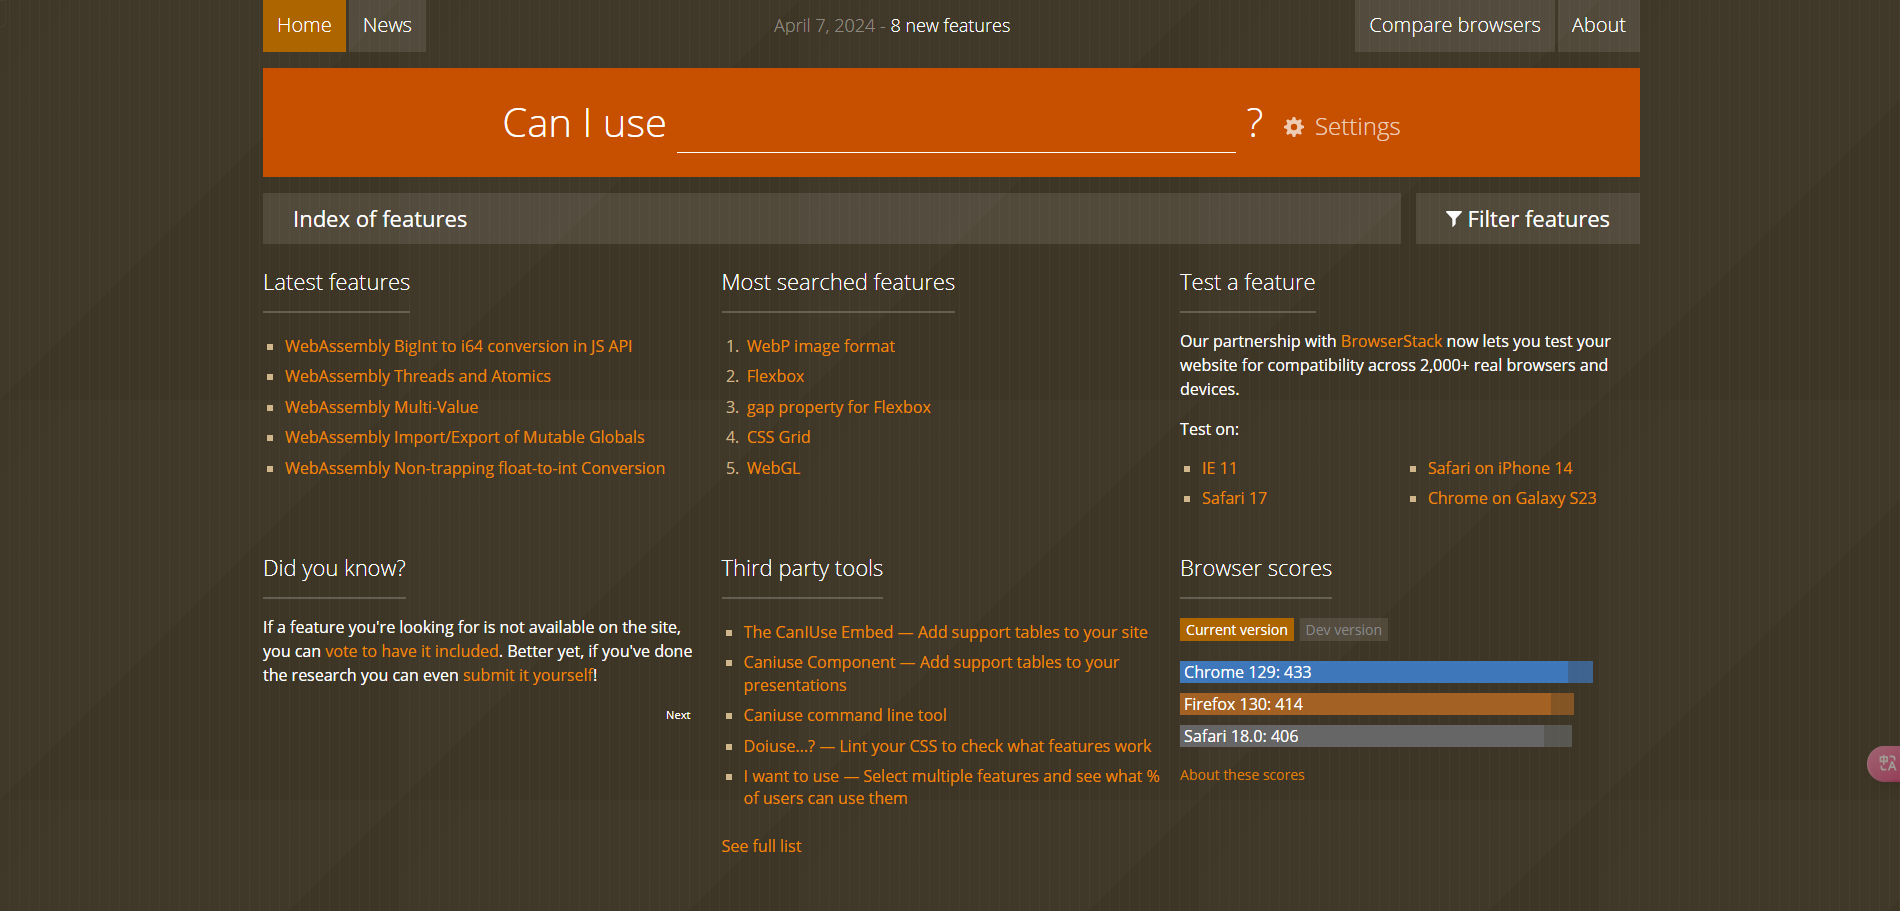
Task: Click See full list of tools
Action: pos(761,846)
